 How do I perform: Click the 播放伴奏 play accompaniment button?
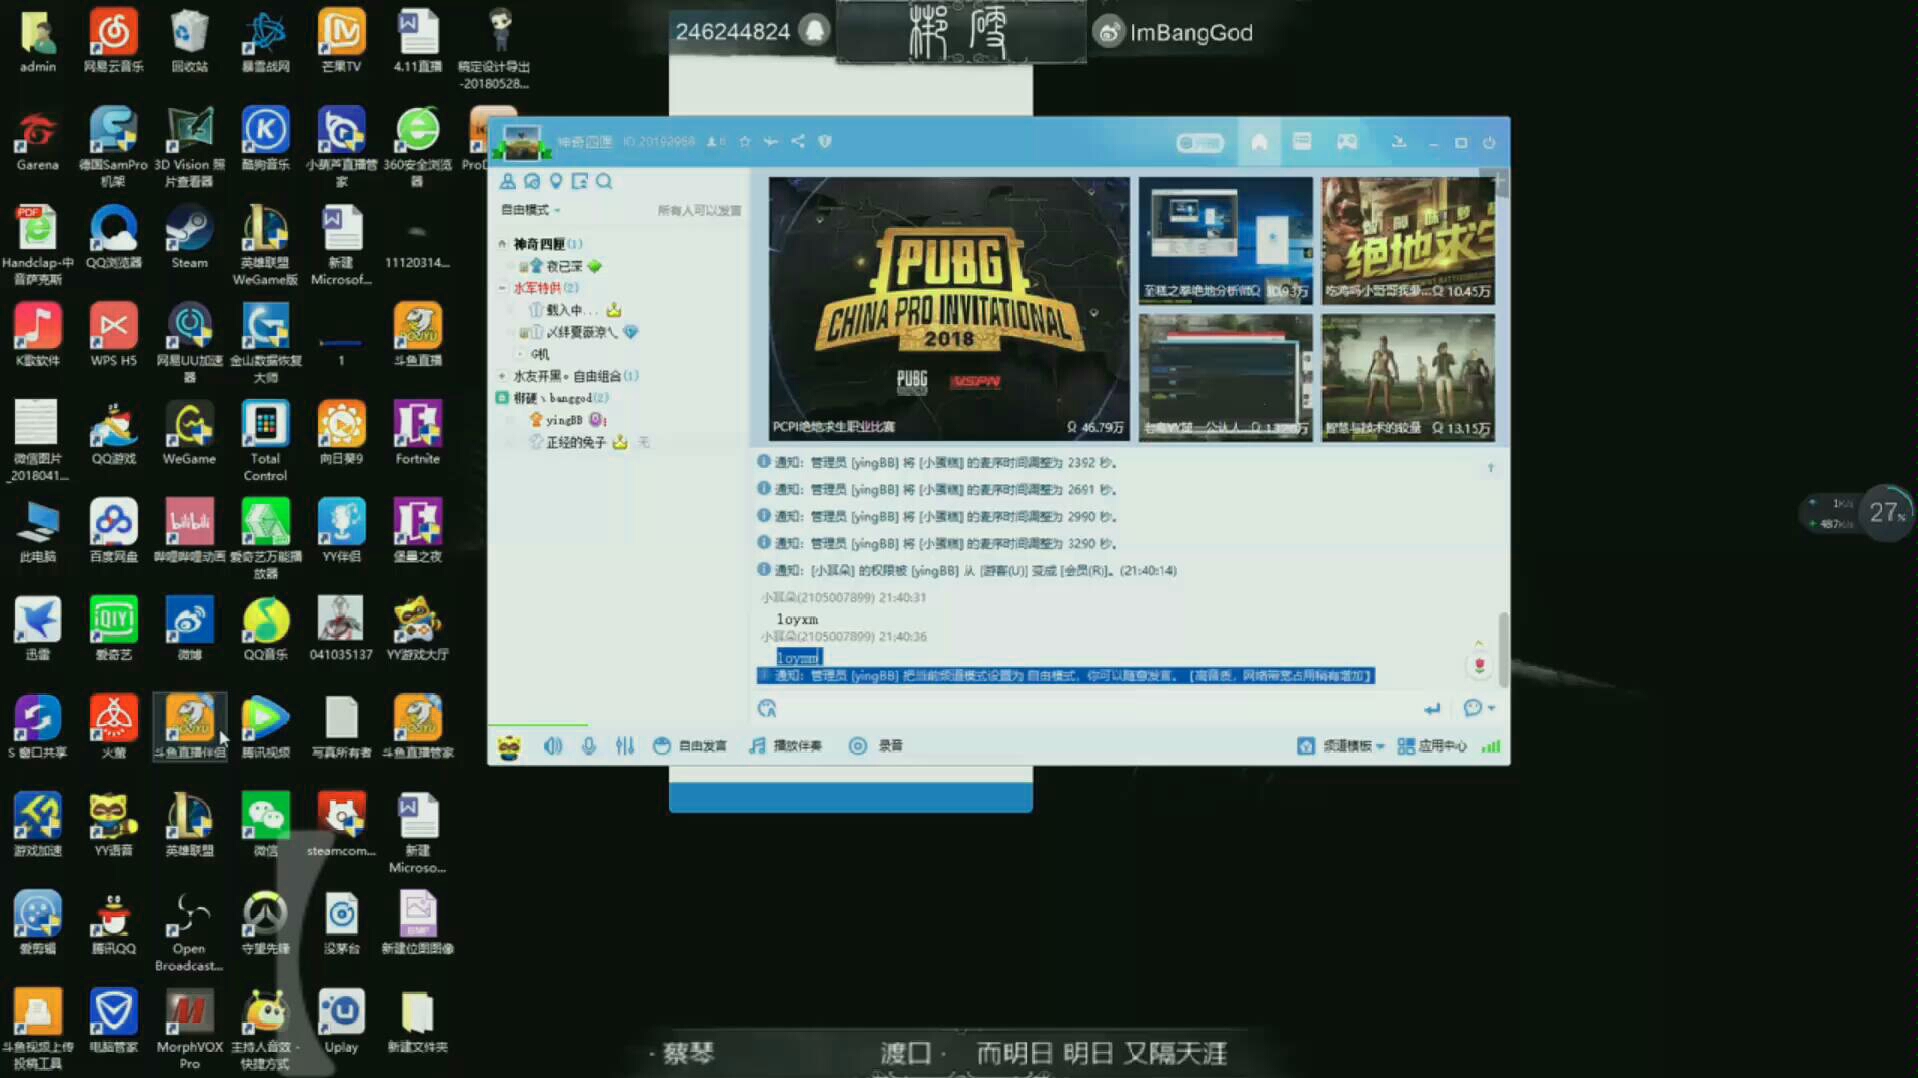click(x=786, y=746)
